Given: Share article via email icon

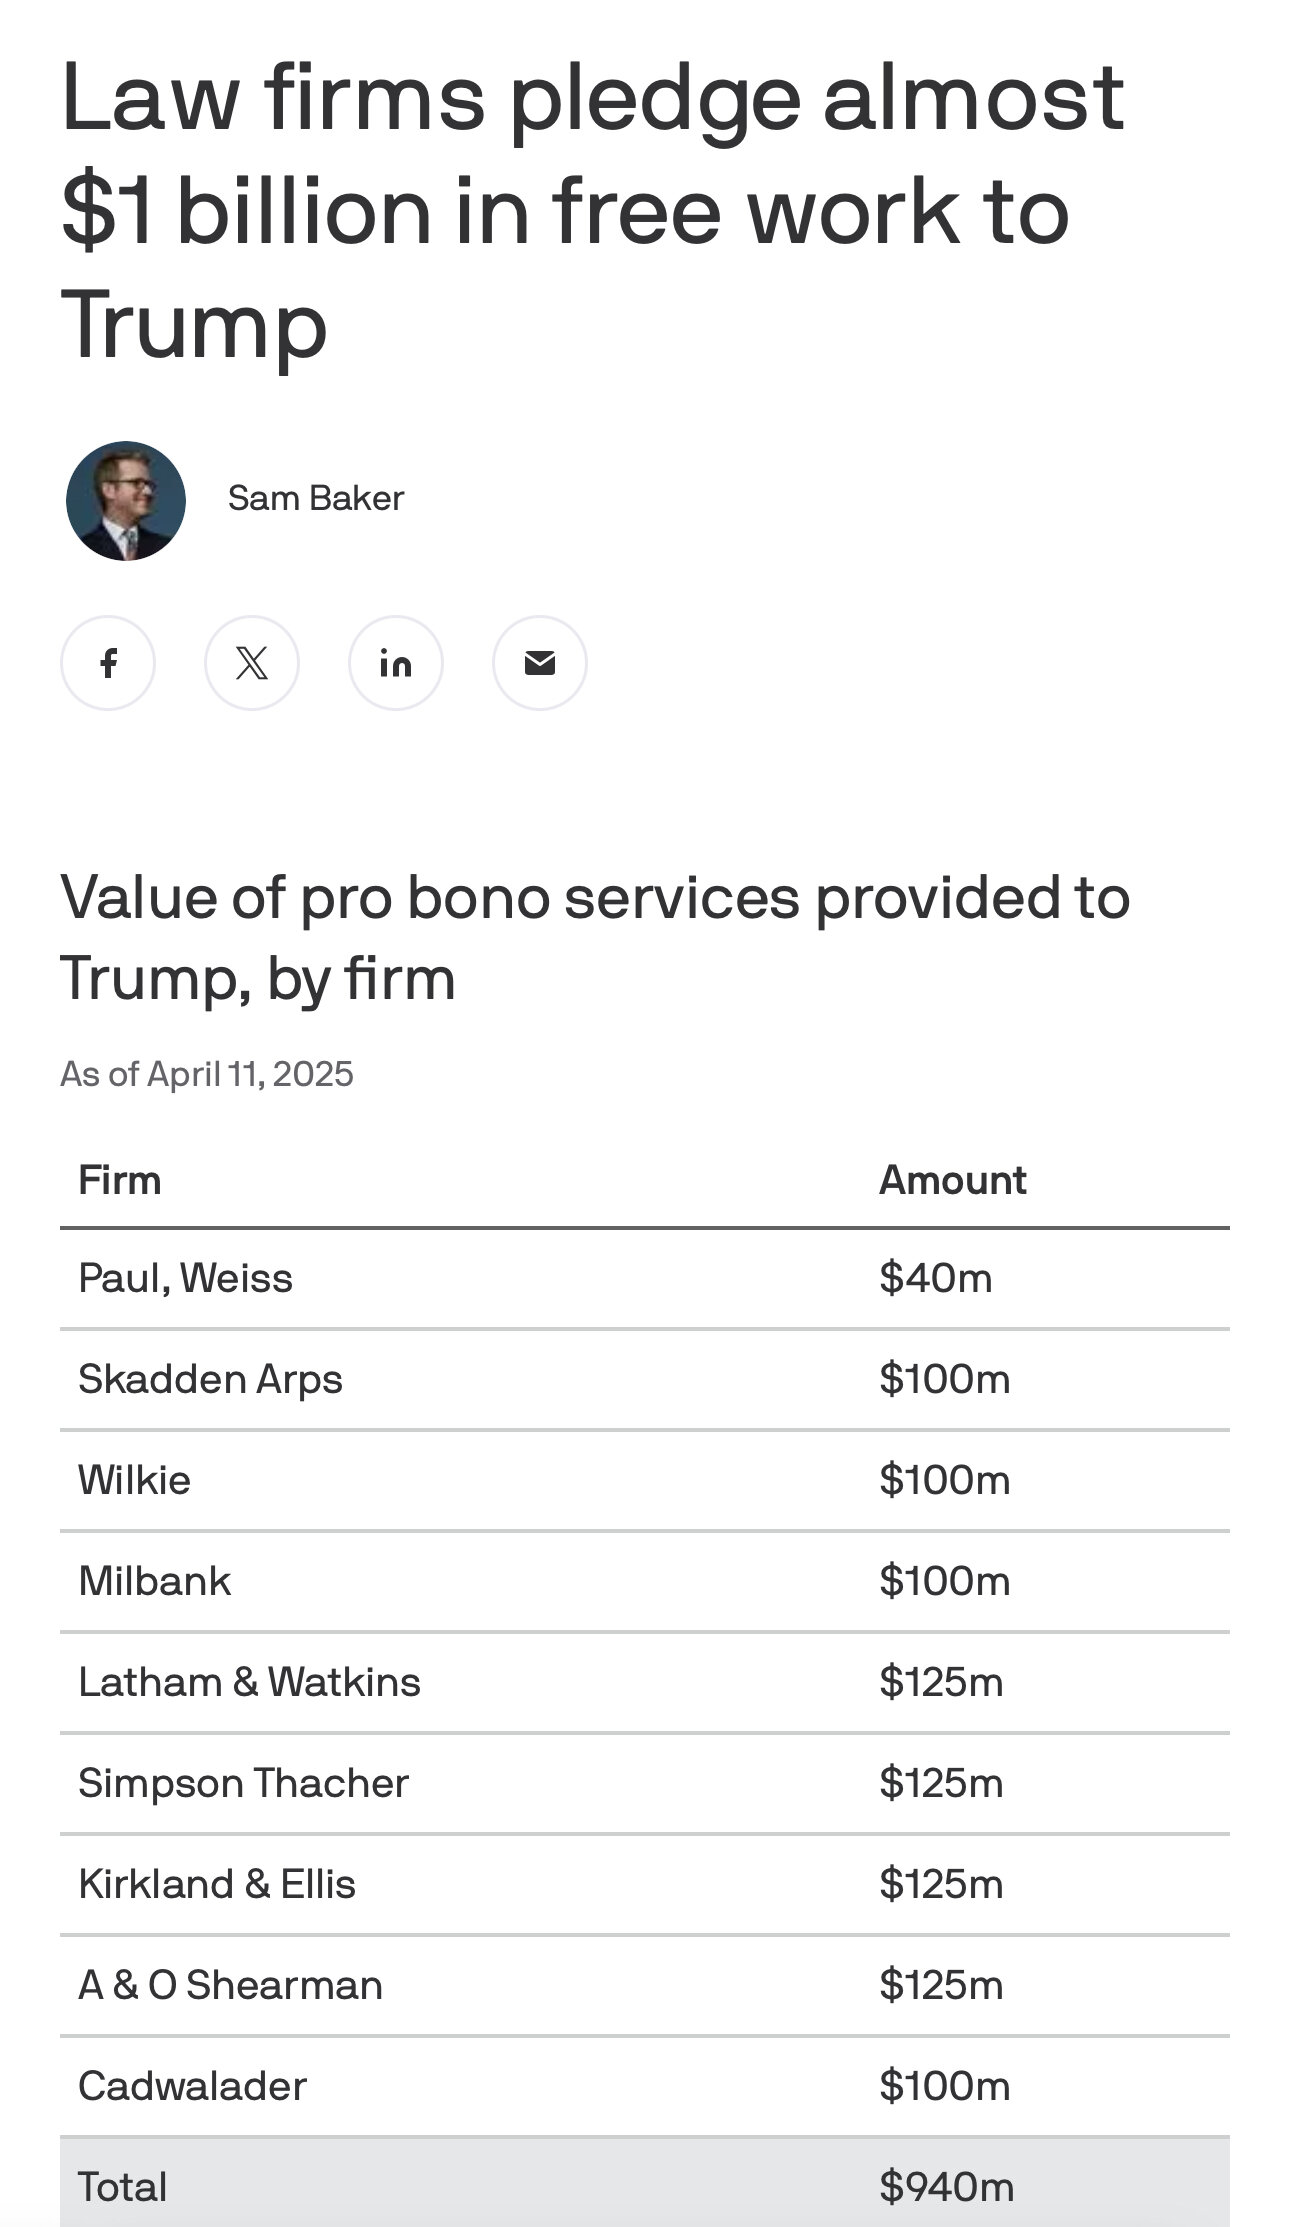Looking at the screenshot, I should click(x=540, y=663).
